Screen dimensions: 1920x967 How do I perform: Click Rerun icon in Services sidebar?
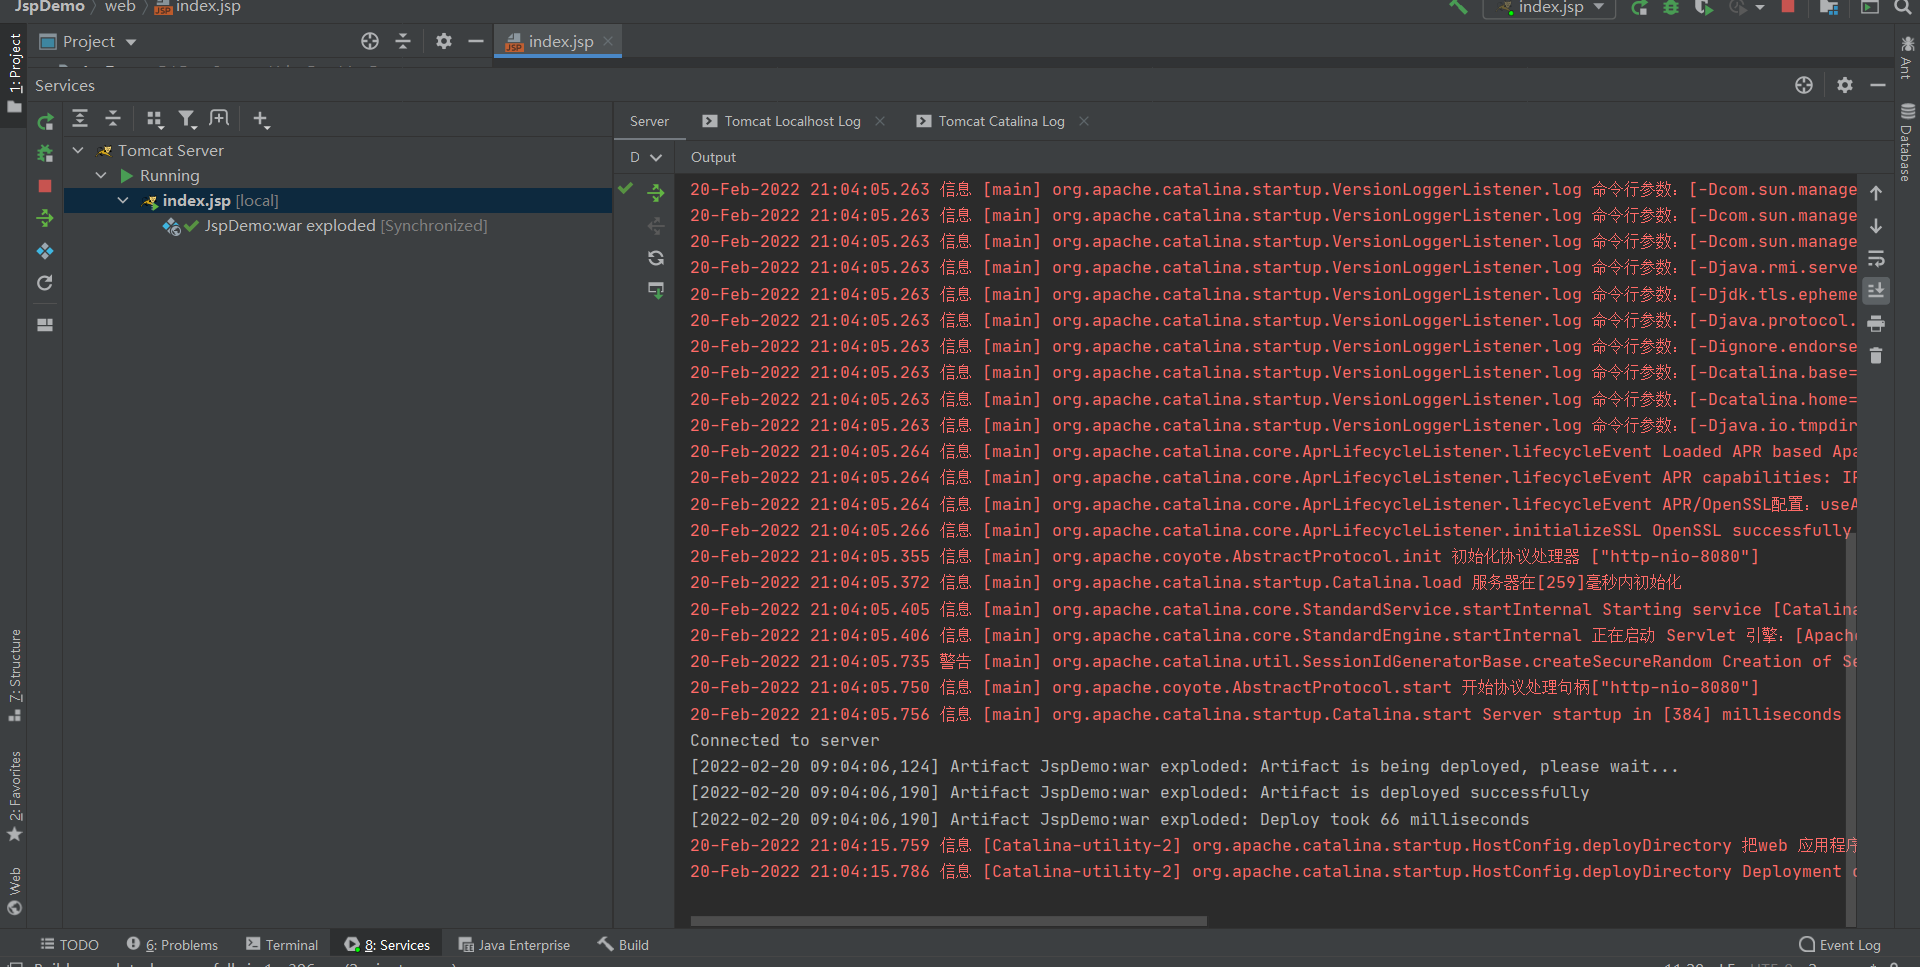(x=45, y=122)
